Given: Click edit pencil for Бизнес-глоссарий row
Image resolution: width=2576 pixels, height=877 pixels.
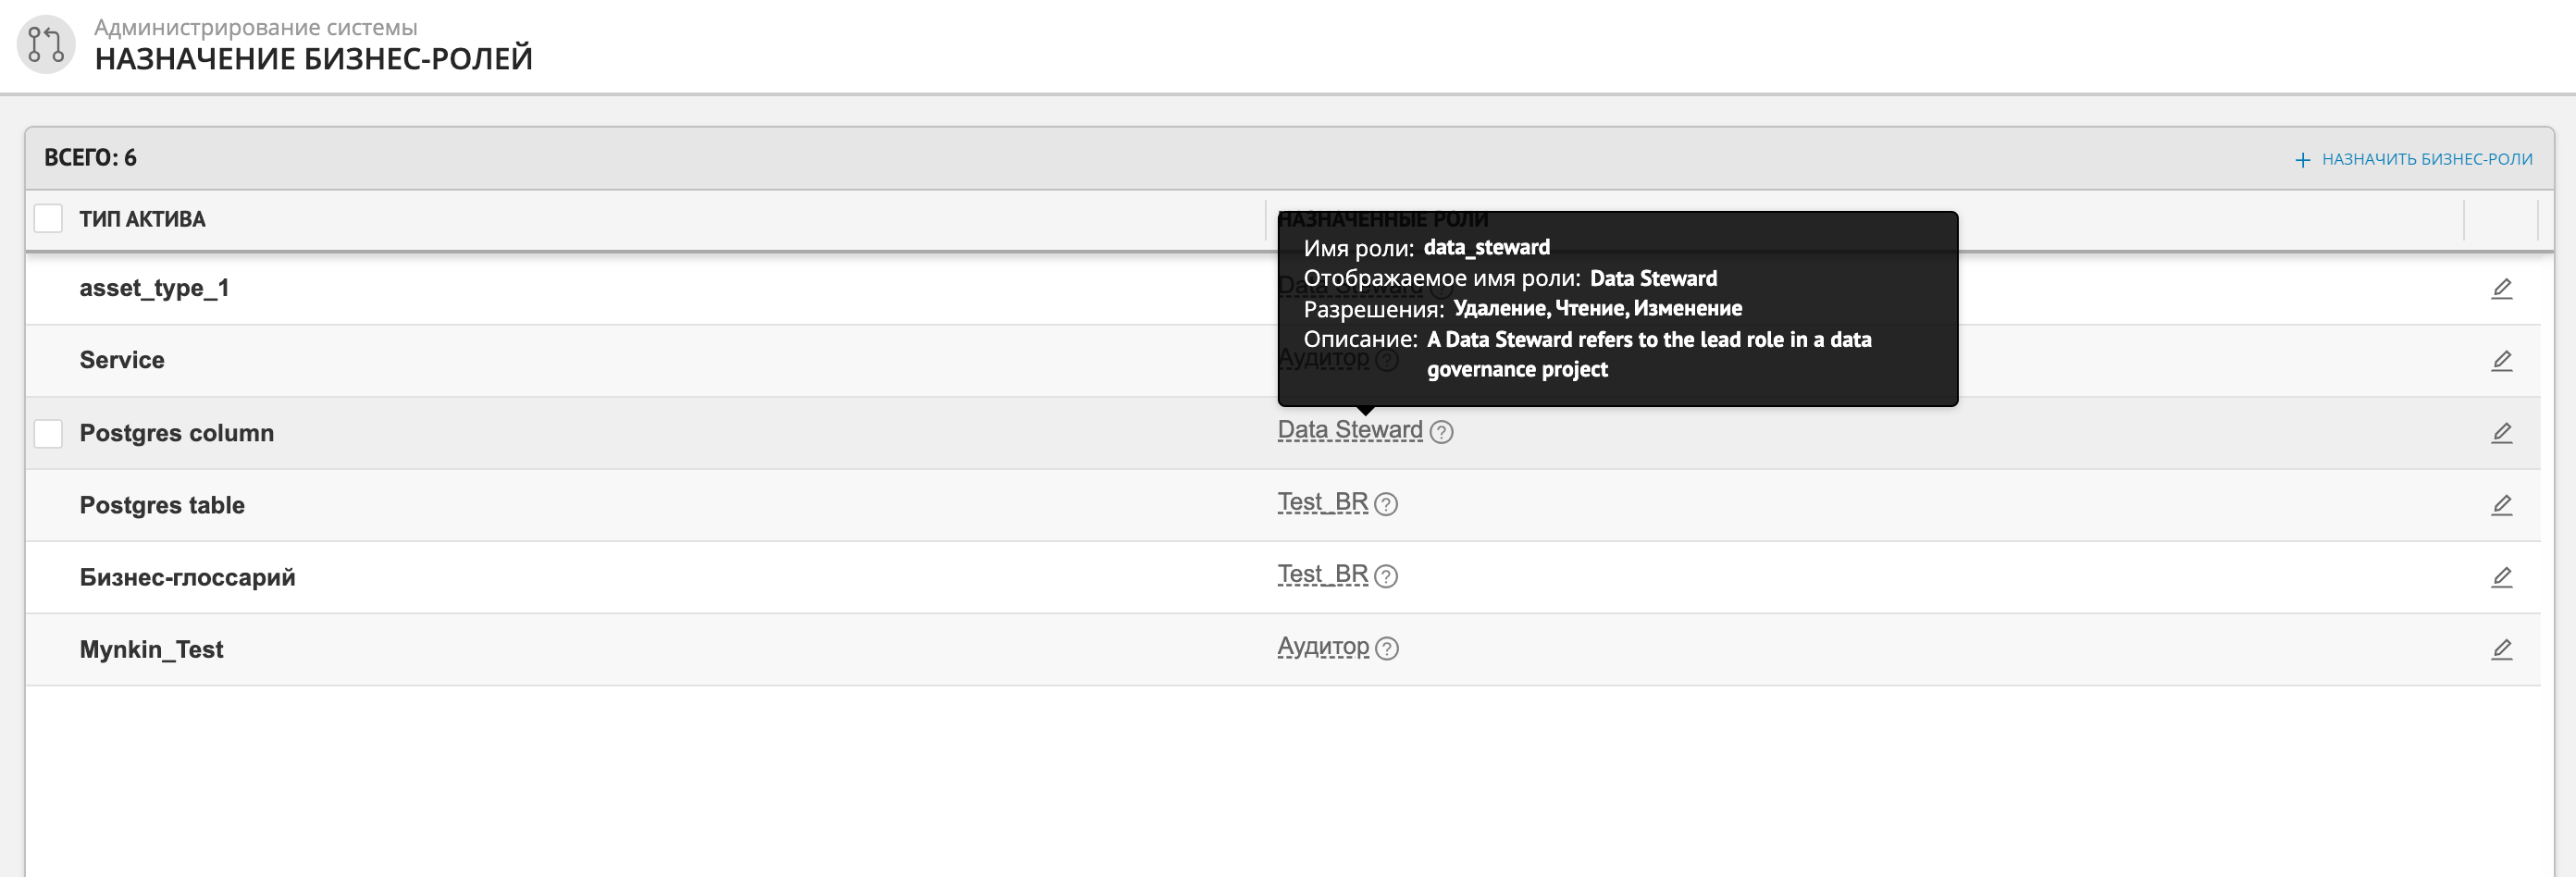Looking at the screenshot, I should coord(2500,577).
